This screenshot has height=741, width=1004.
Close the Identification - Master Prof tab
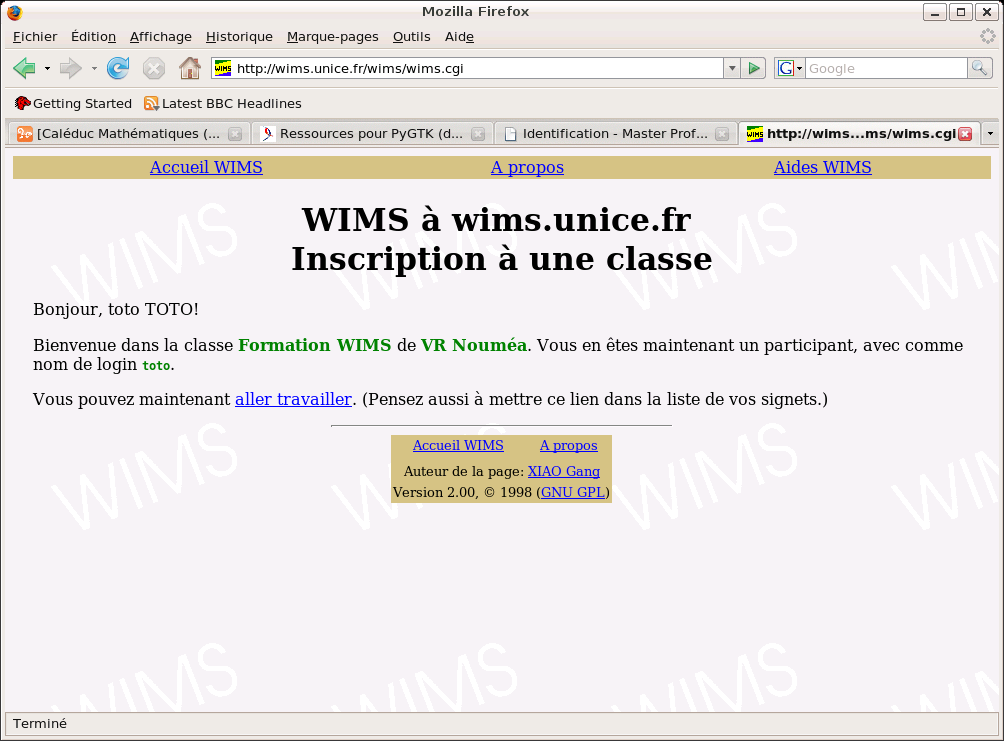(x=722, y=133)
